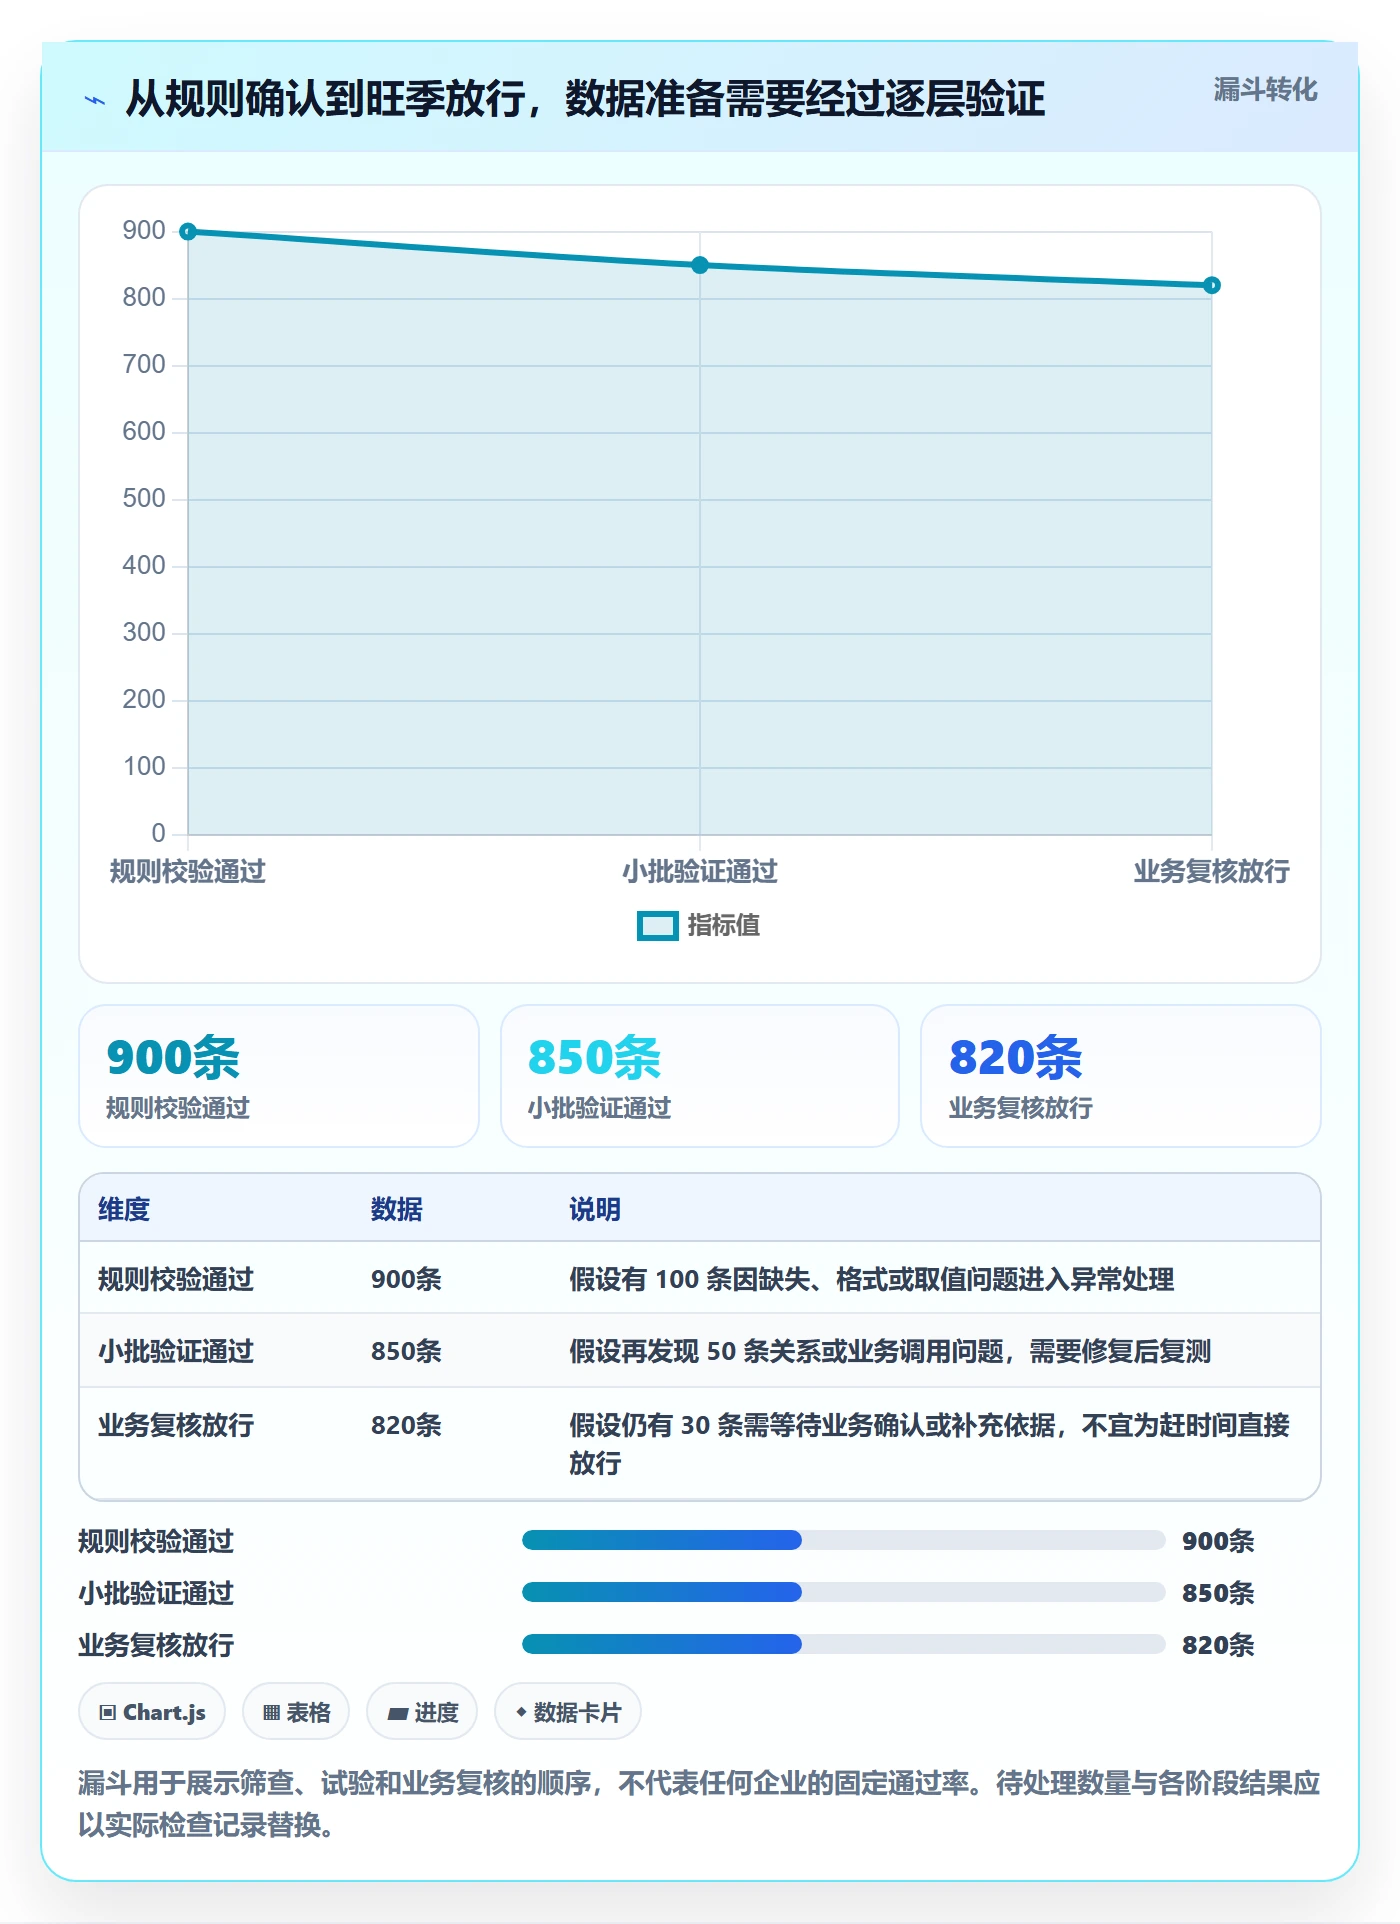Select the 820条 data card

pyautogui.click(x=1121, y=1076)
